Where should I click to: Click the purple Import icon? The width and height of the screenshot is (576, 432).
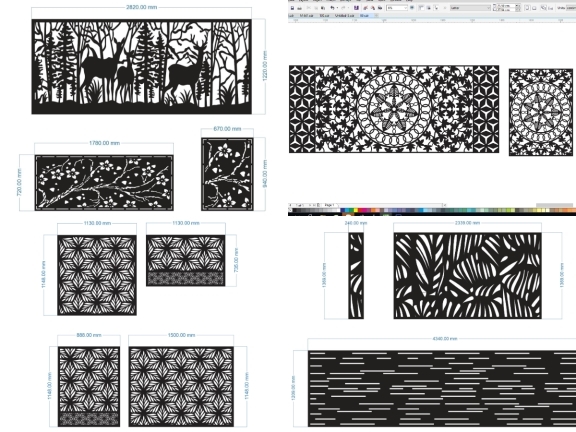point(356,8)
